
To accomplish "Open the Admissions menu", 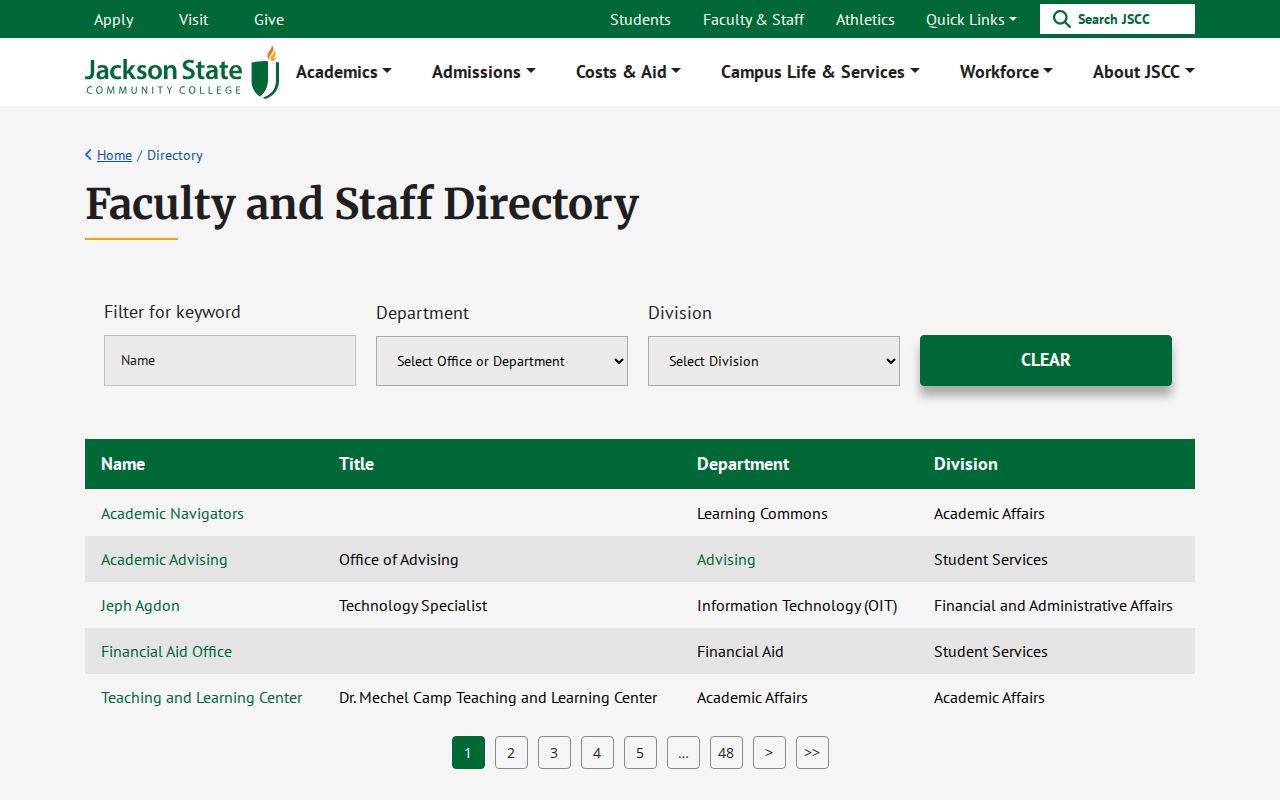I will tap(484, 72).
